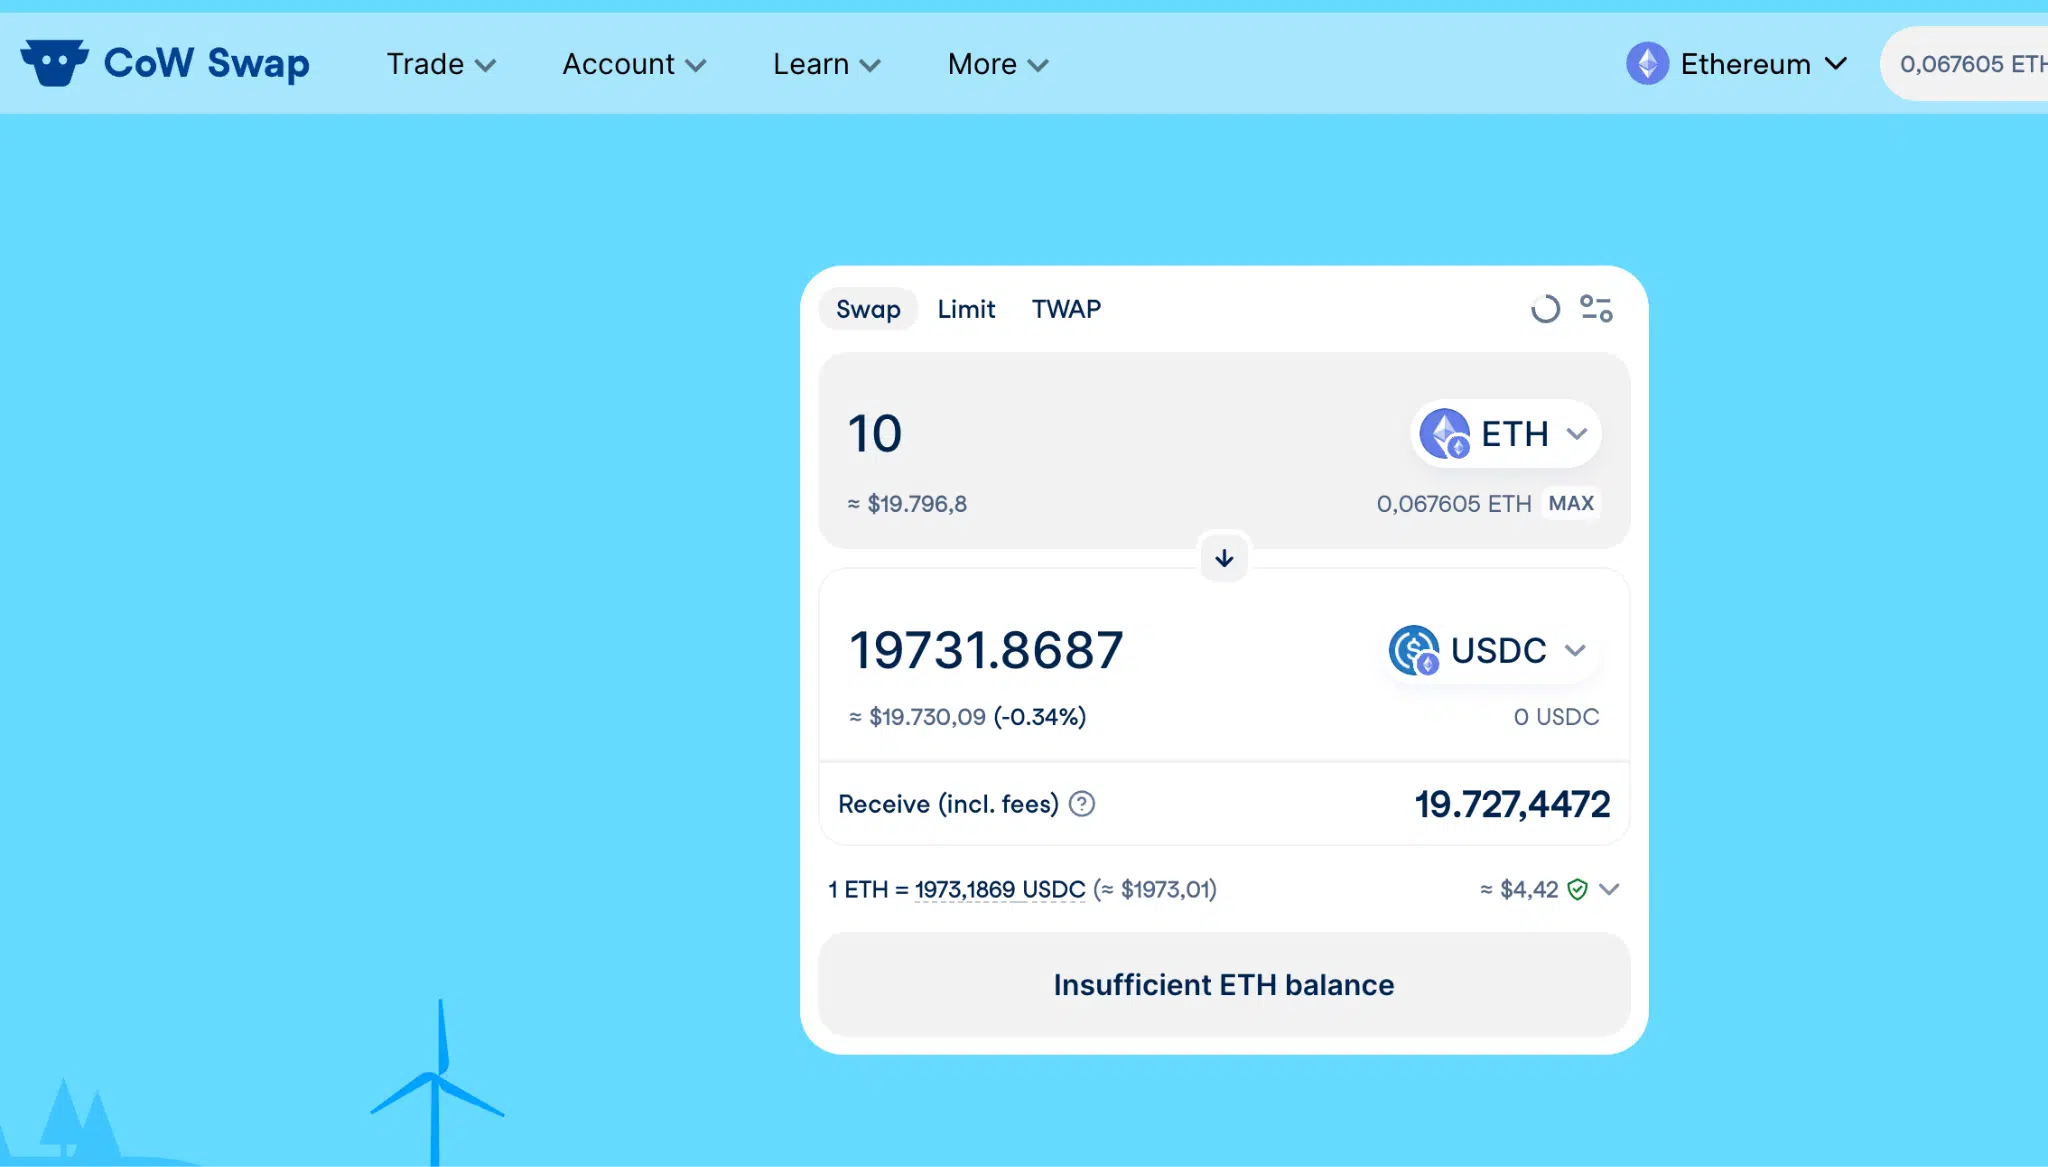Screen dimensions: 2048x1167
Task: Click the refresh quote icon
Action: tap(1544, 309)
